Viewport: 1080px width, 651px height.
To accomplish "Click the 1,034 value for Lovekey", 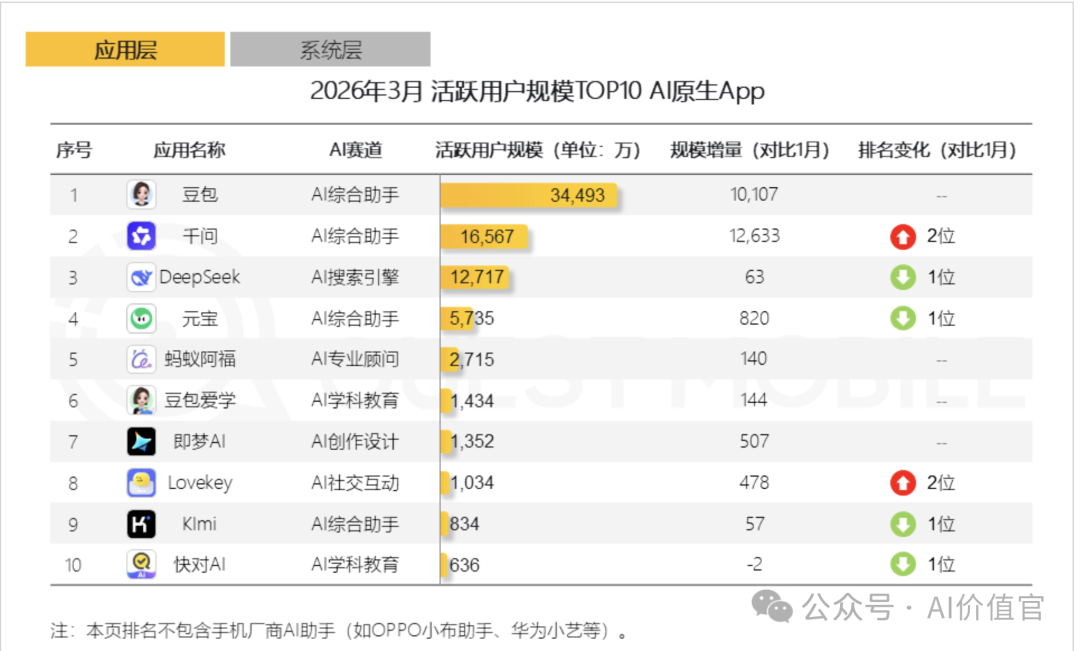I will pos(472,483).
